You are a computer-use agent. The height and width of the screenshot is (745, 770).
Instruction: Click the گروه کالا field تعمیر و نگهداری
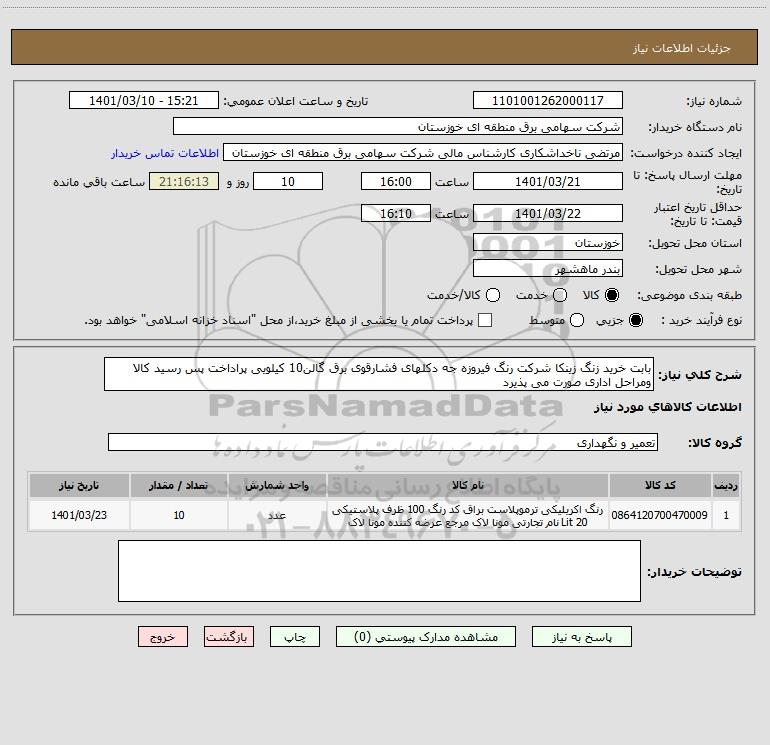383,442
